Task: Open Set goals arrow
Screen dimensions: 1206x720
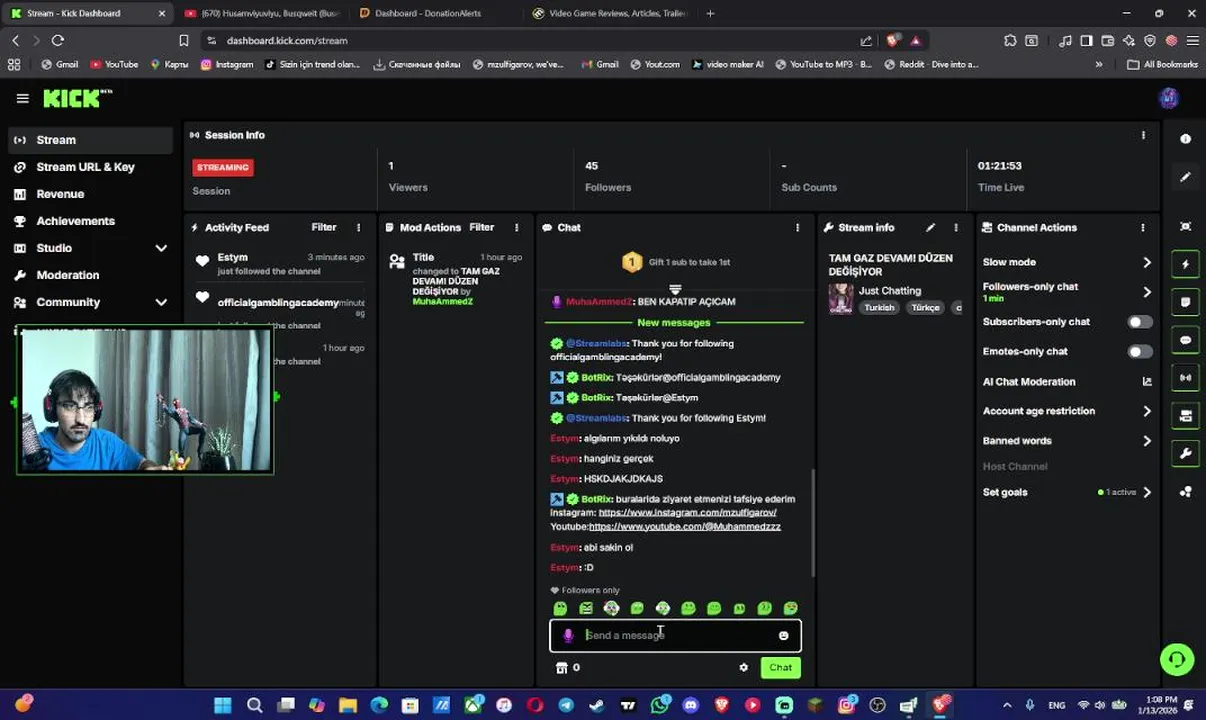Action: (1147, 492)
